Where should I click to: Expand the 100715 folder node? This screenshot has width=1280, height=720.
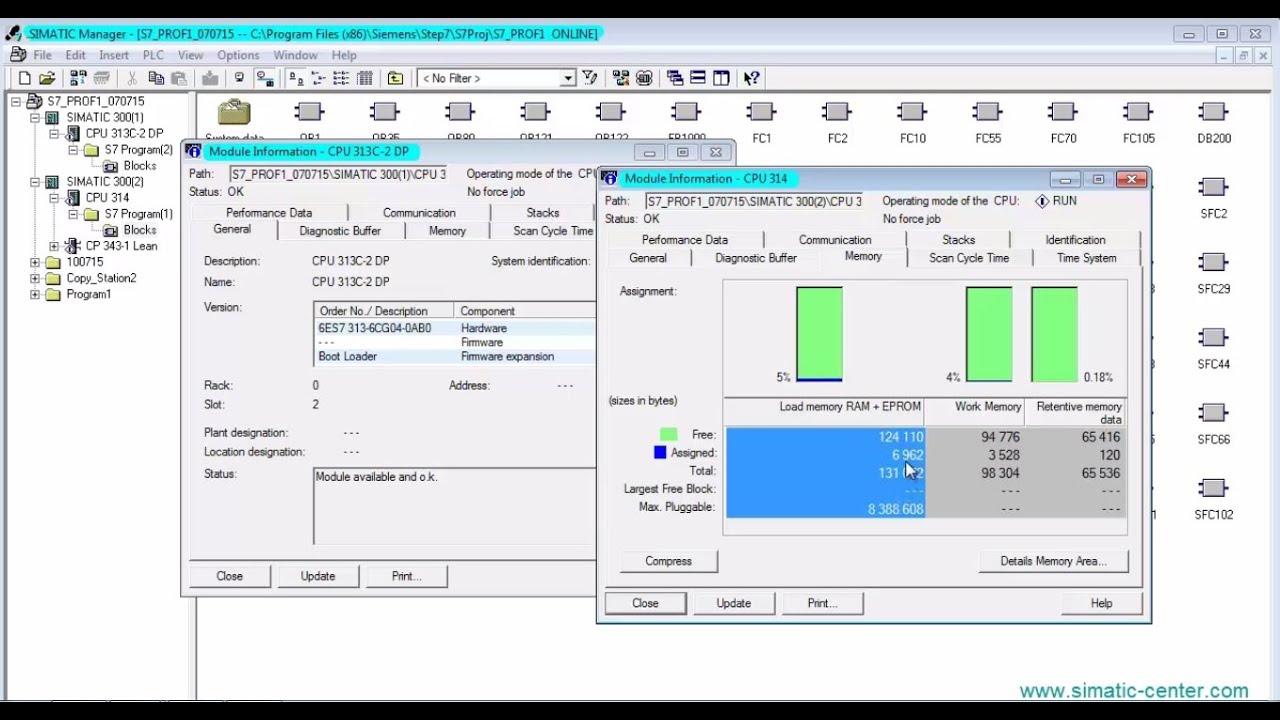35,262
